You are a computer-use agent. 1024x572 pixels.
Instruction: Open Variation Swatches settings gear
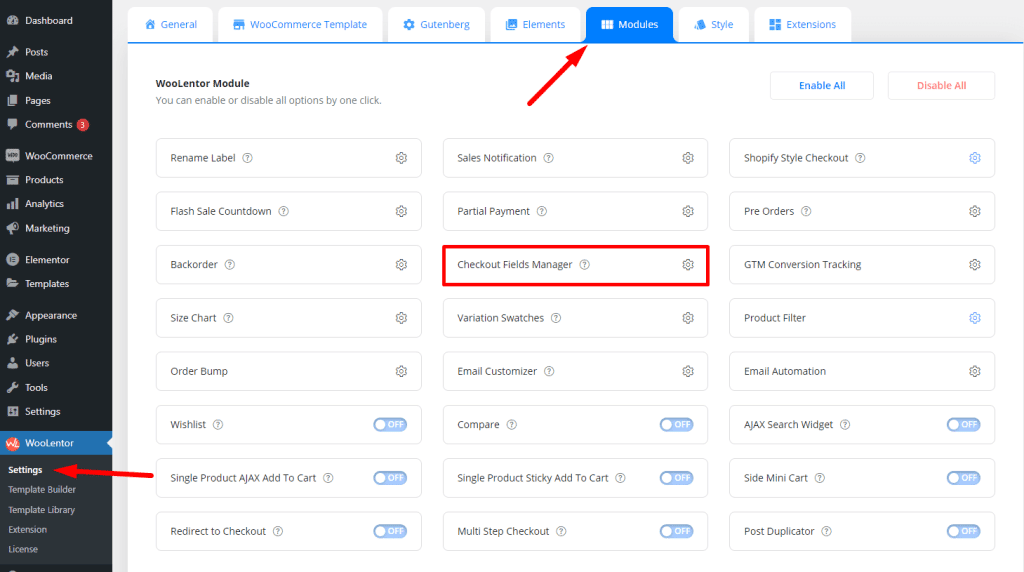click(688, 318)
